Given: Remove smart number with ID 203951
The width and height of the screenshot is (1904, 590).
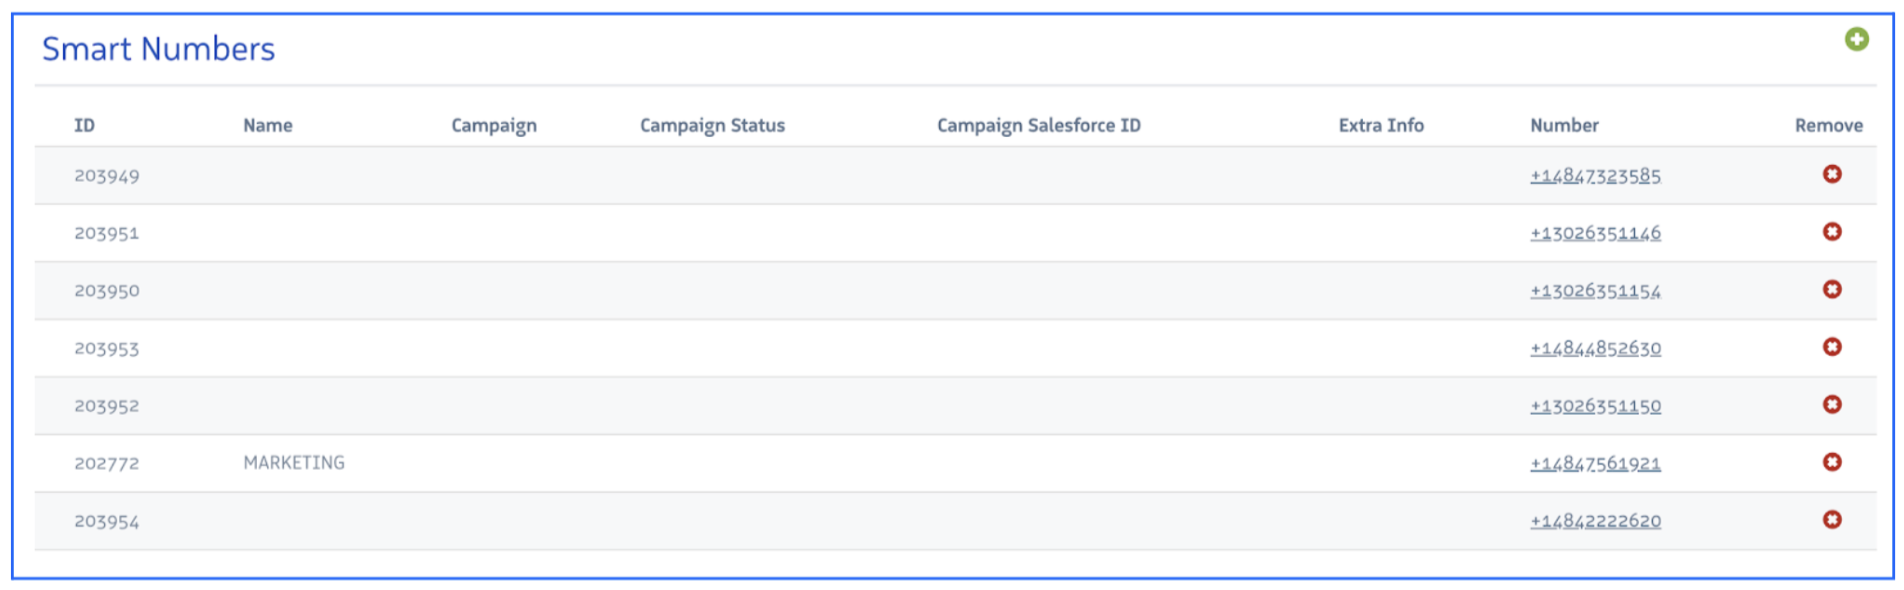Looking at the screenshot, I should [x=1831, y=232].
